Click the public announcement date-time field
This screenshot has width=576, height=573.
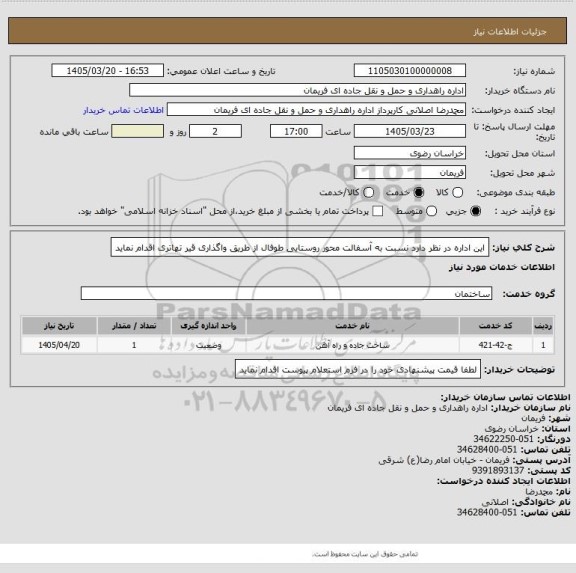[108, 71]
